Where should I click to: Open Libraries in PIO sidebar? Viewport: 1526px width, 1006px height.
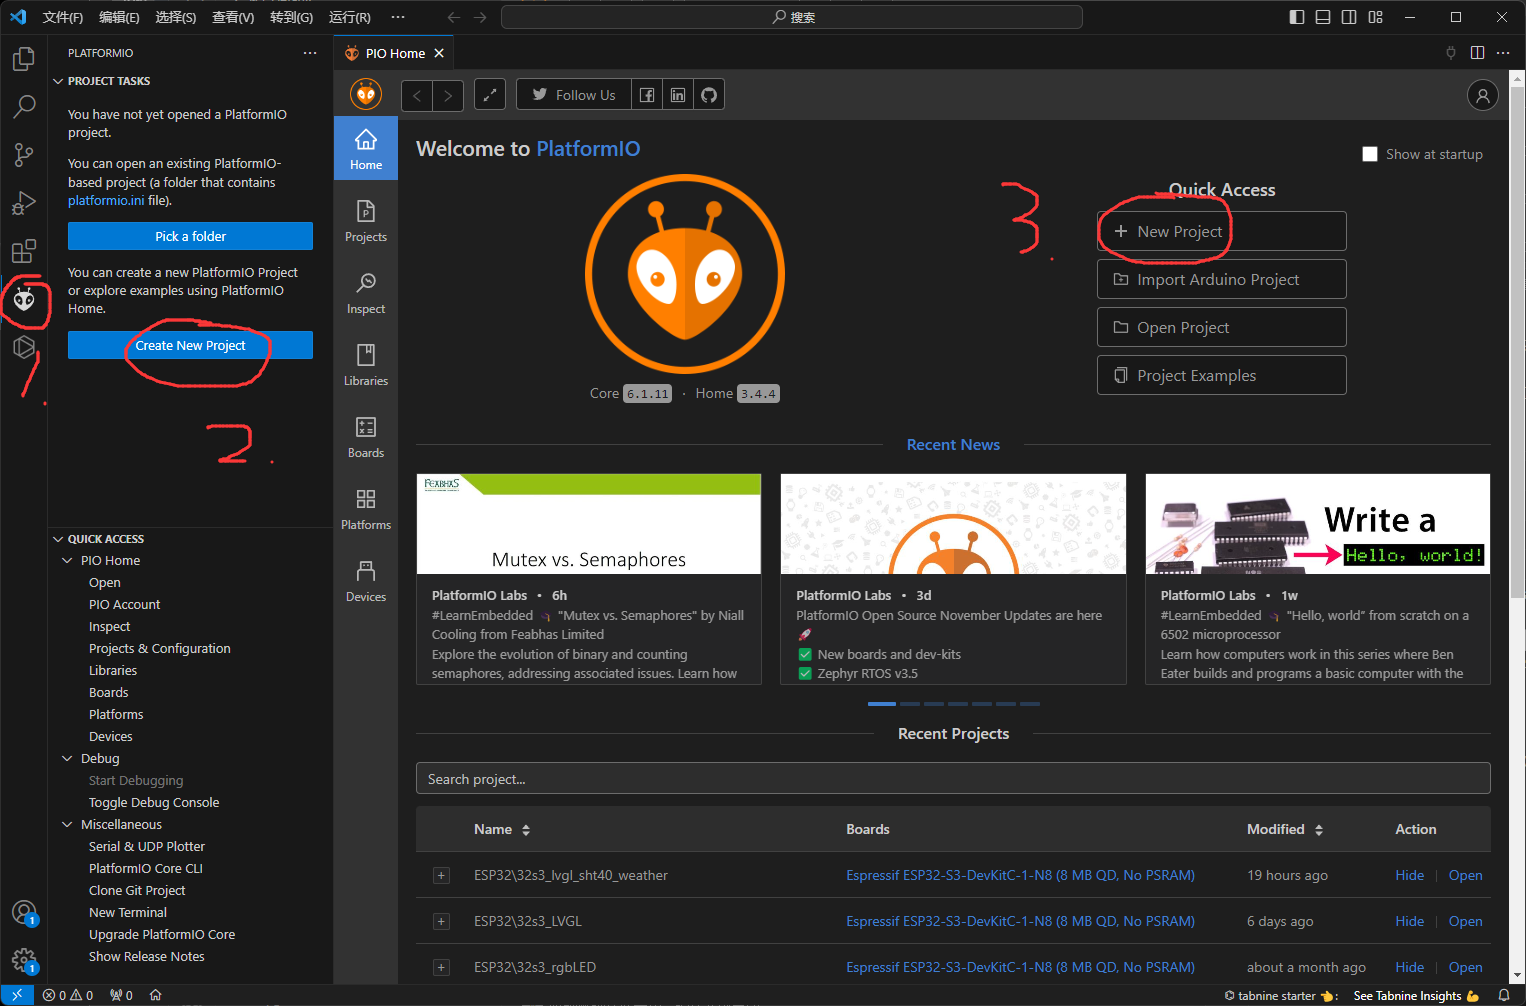pos(366,364)
